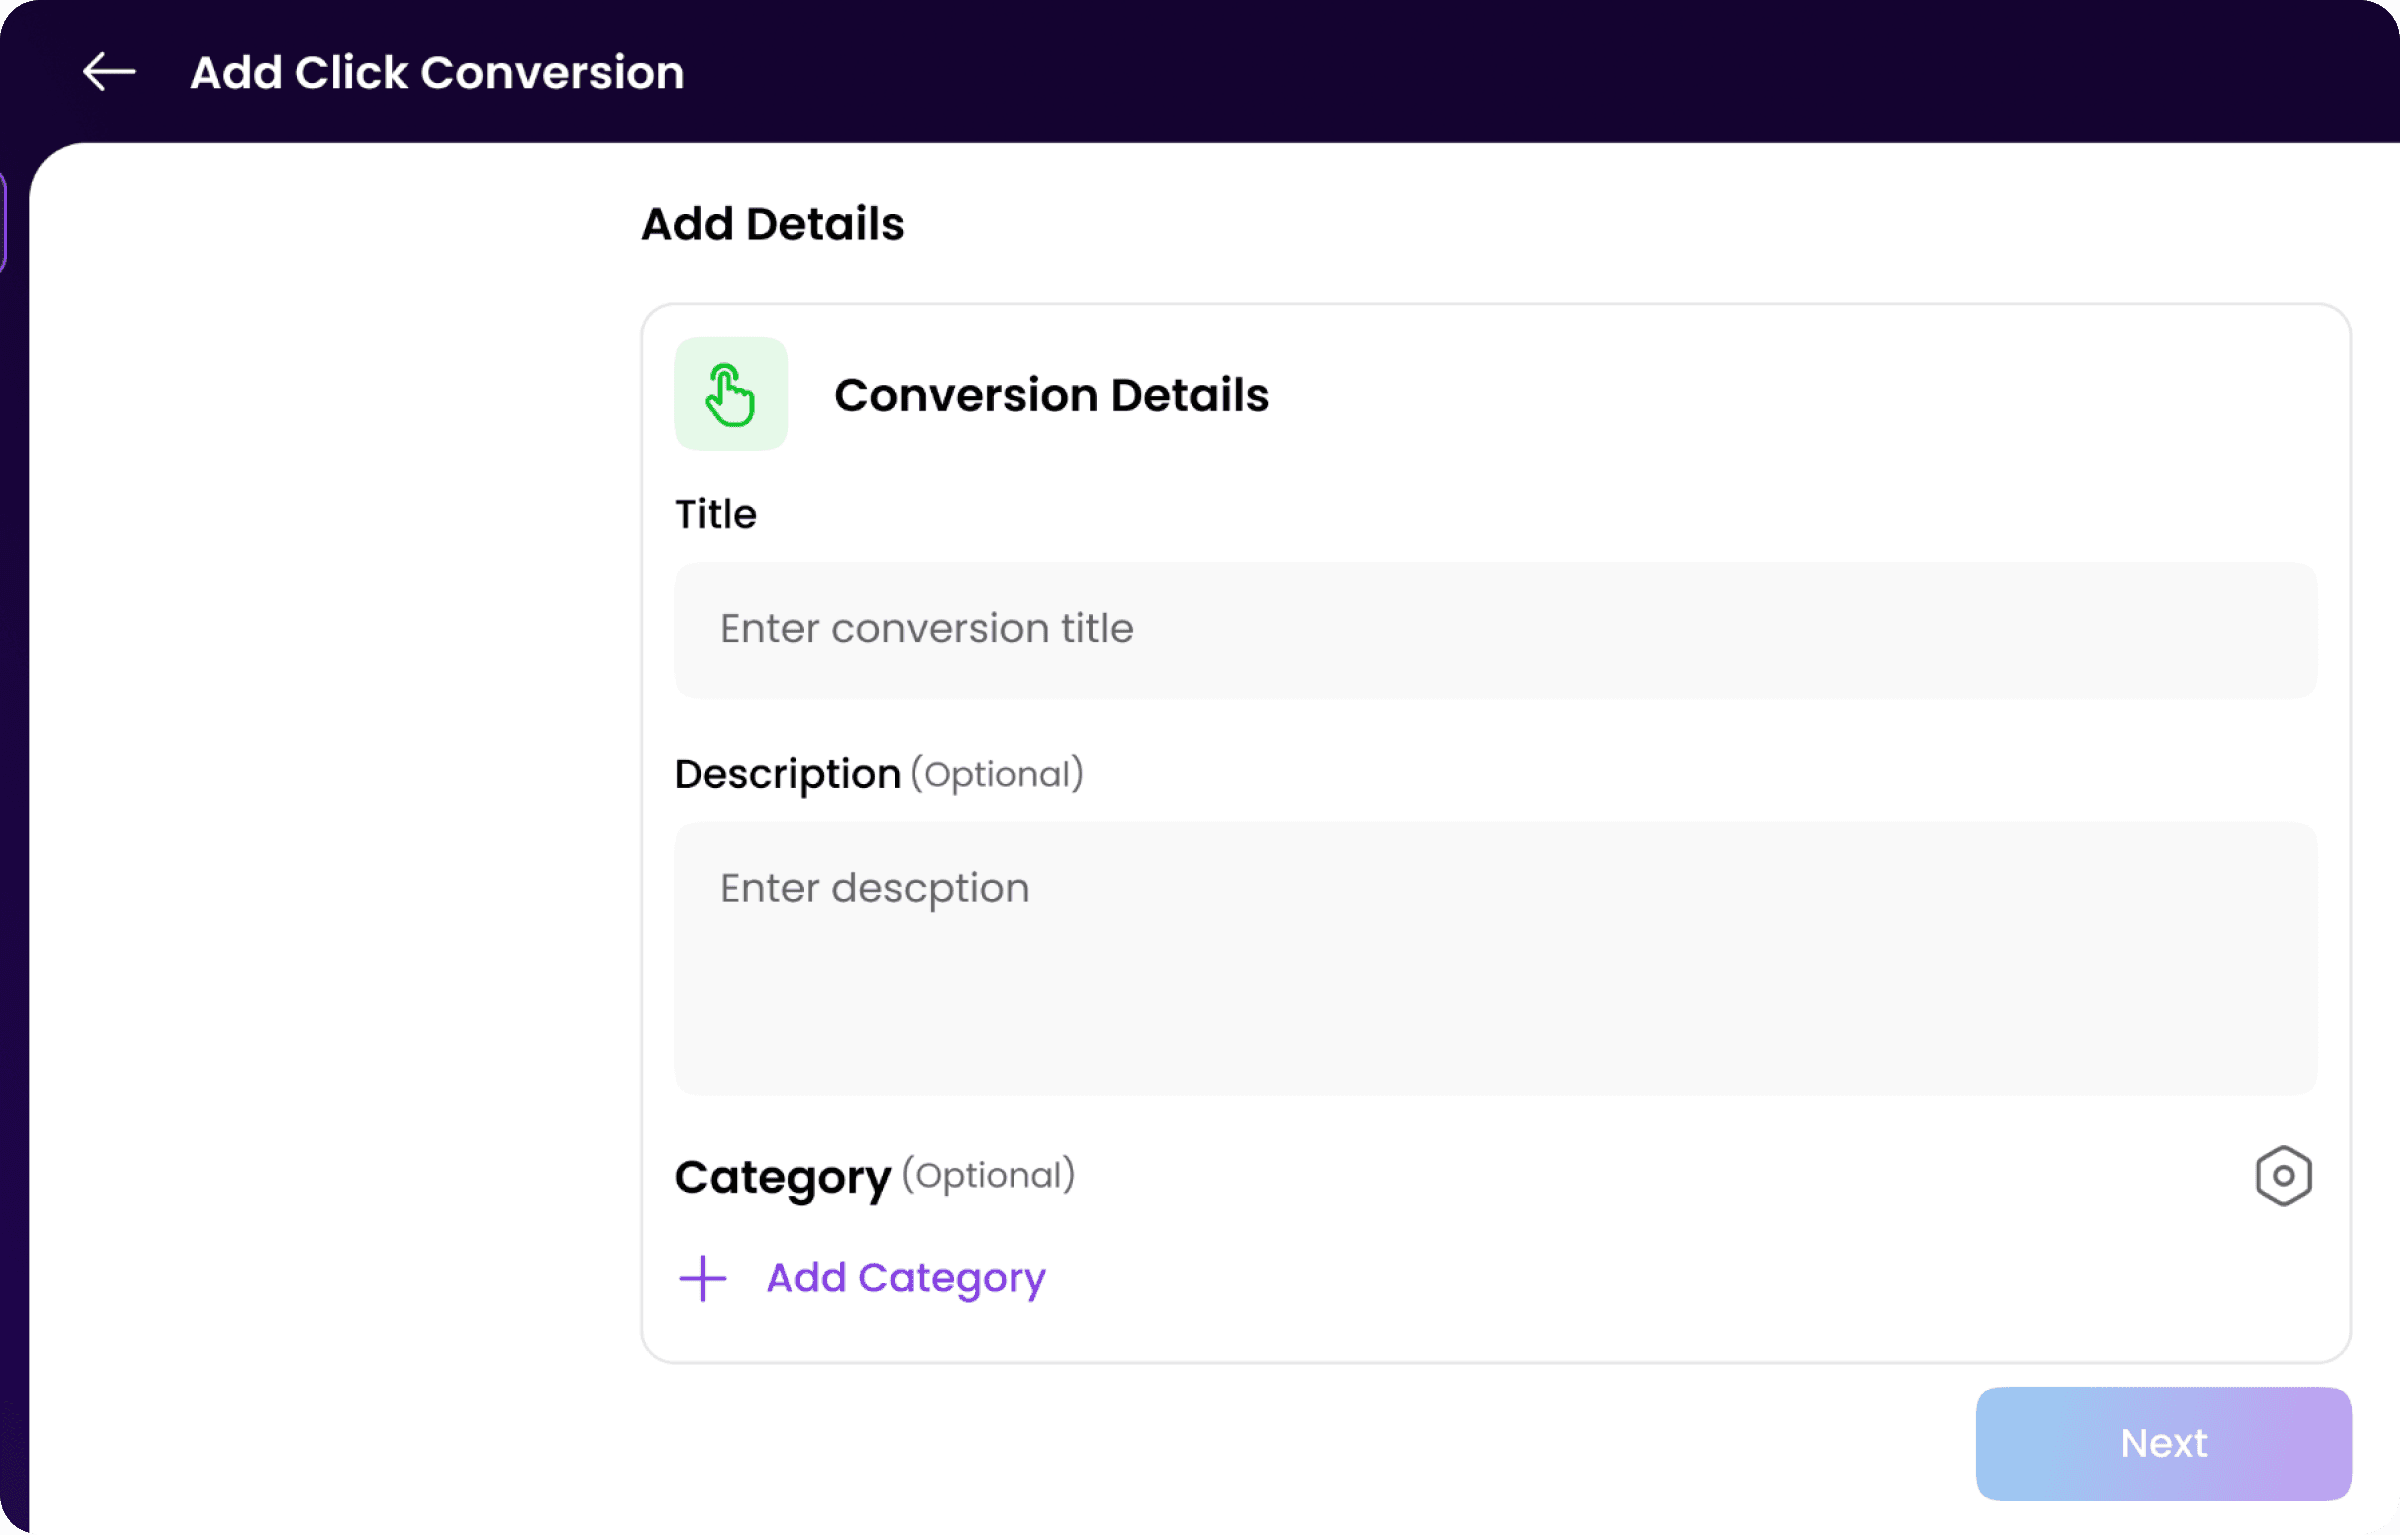The height and width of the screenshot is (1535, 2400).
Task: Click the Title field label
Action: (x=716, y=515)
